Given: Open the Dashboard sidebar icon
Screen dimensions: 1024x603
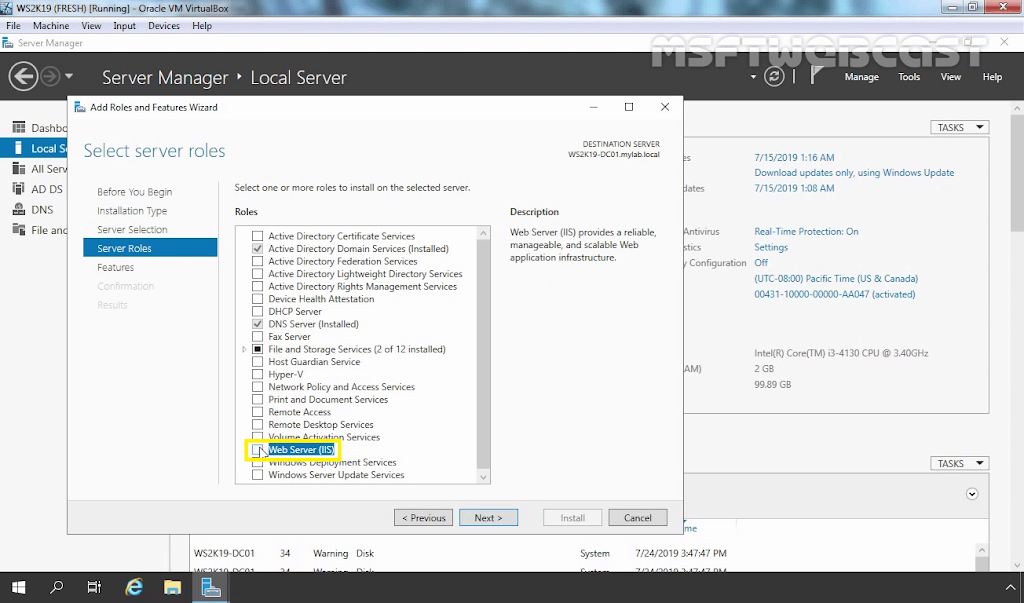Looking at the screenshot, I should click(19, 127).
